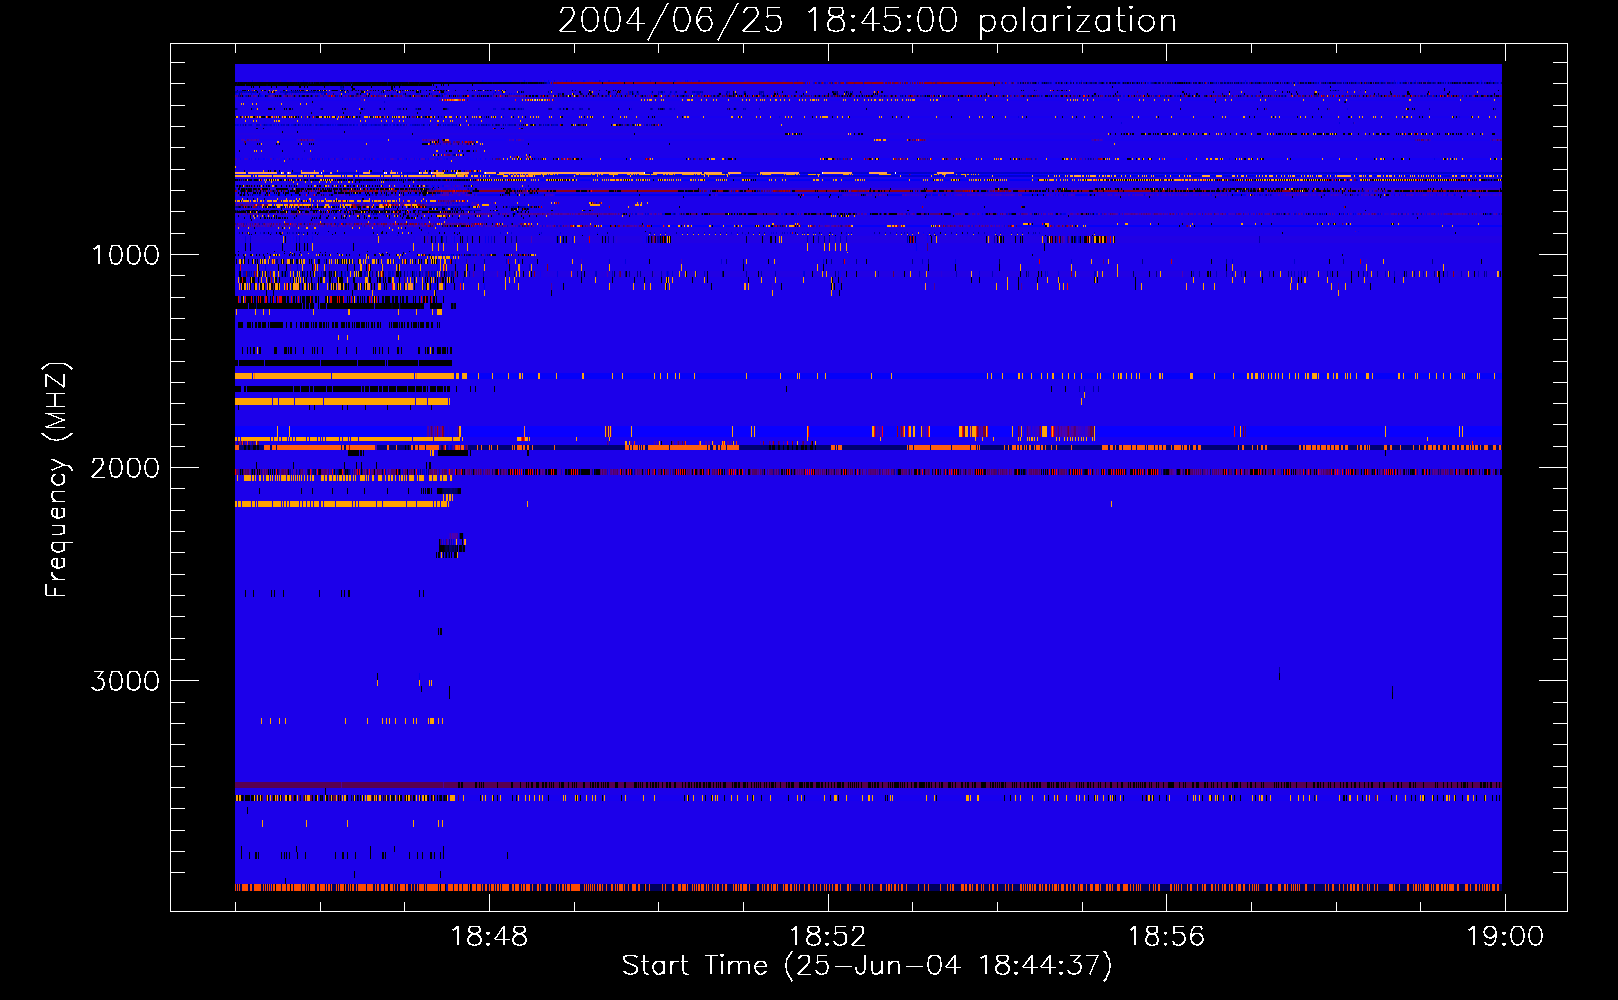Image resolution: width=1618 pixels, height=1000 pixels.
Task: Click the "Frequency (MHZ)" axis label
Action: tap(57, 480)
